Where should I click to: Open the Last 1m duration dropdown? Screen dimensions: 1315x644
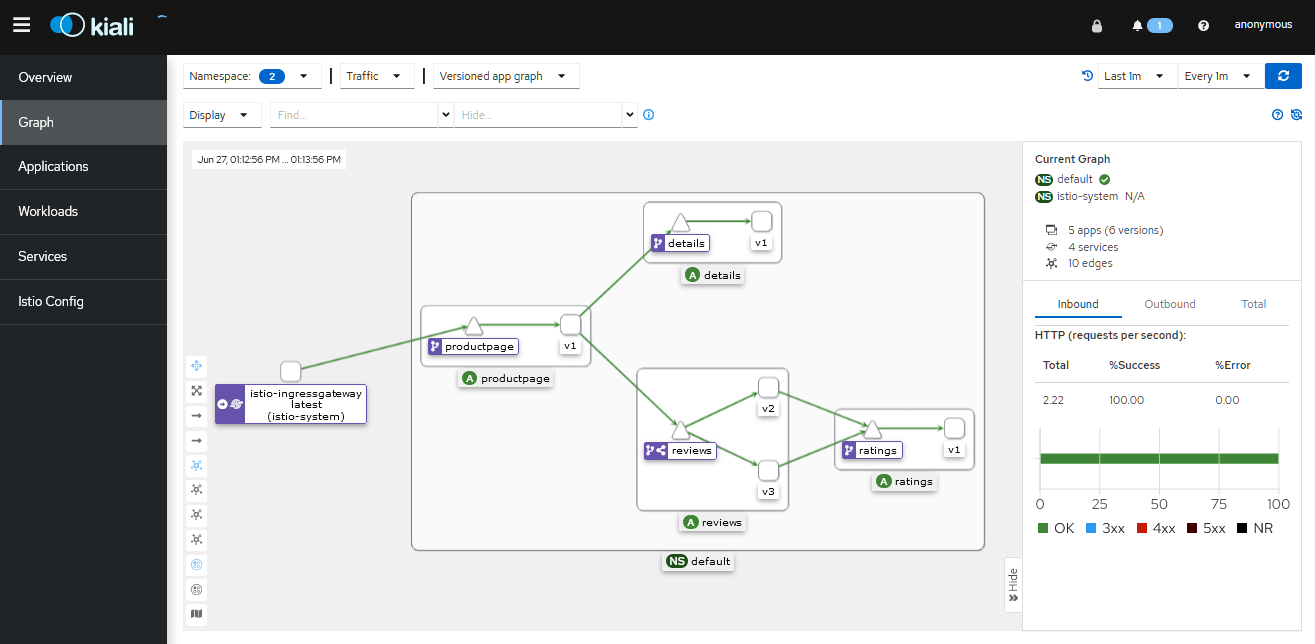(x=1135, y=76)
